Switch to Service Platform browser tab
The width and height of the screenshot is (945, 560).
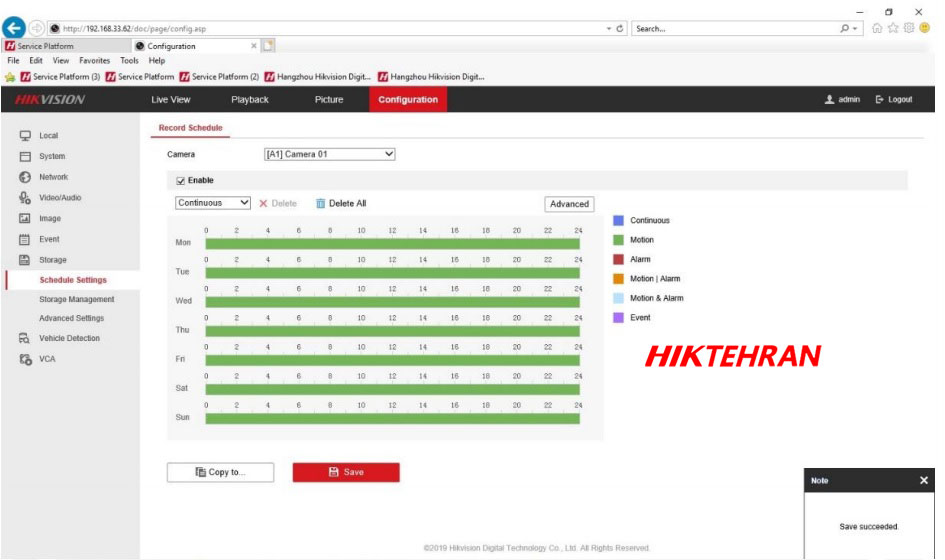click(x=66, y=46)
